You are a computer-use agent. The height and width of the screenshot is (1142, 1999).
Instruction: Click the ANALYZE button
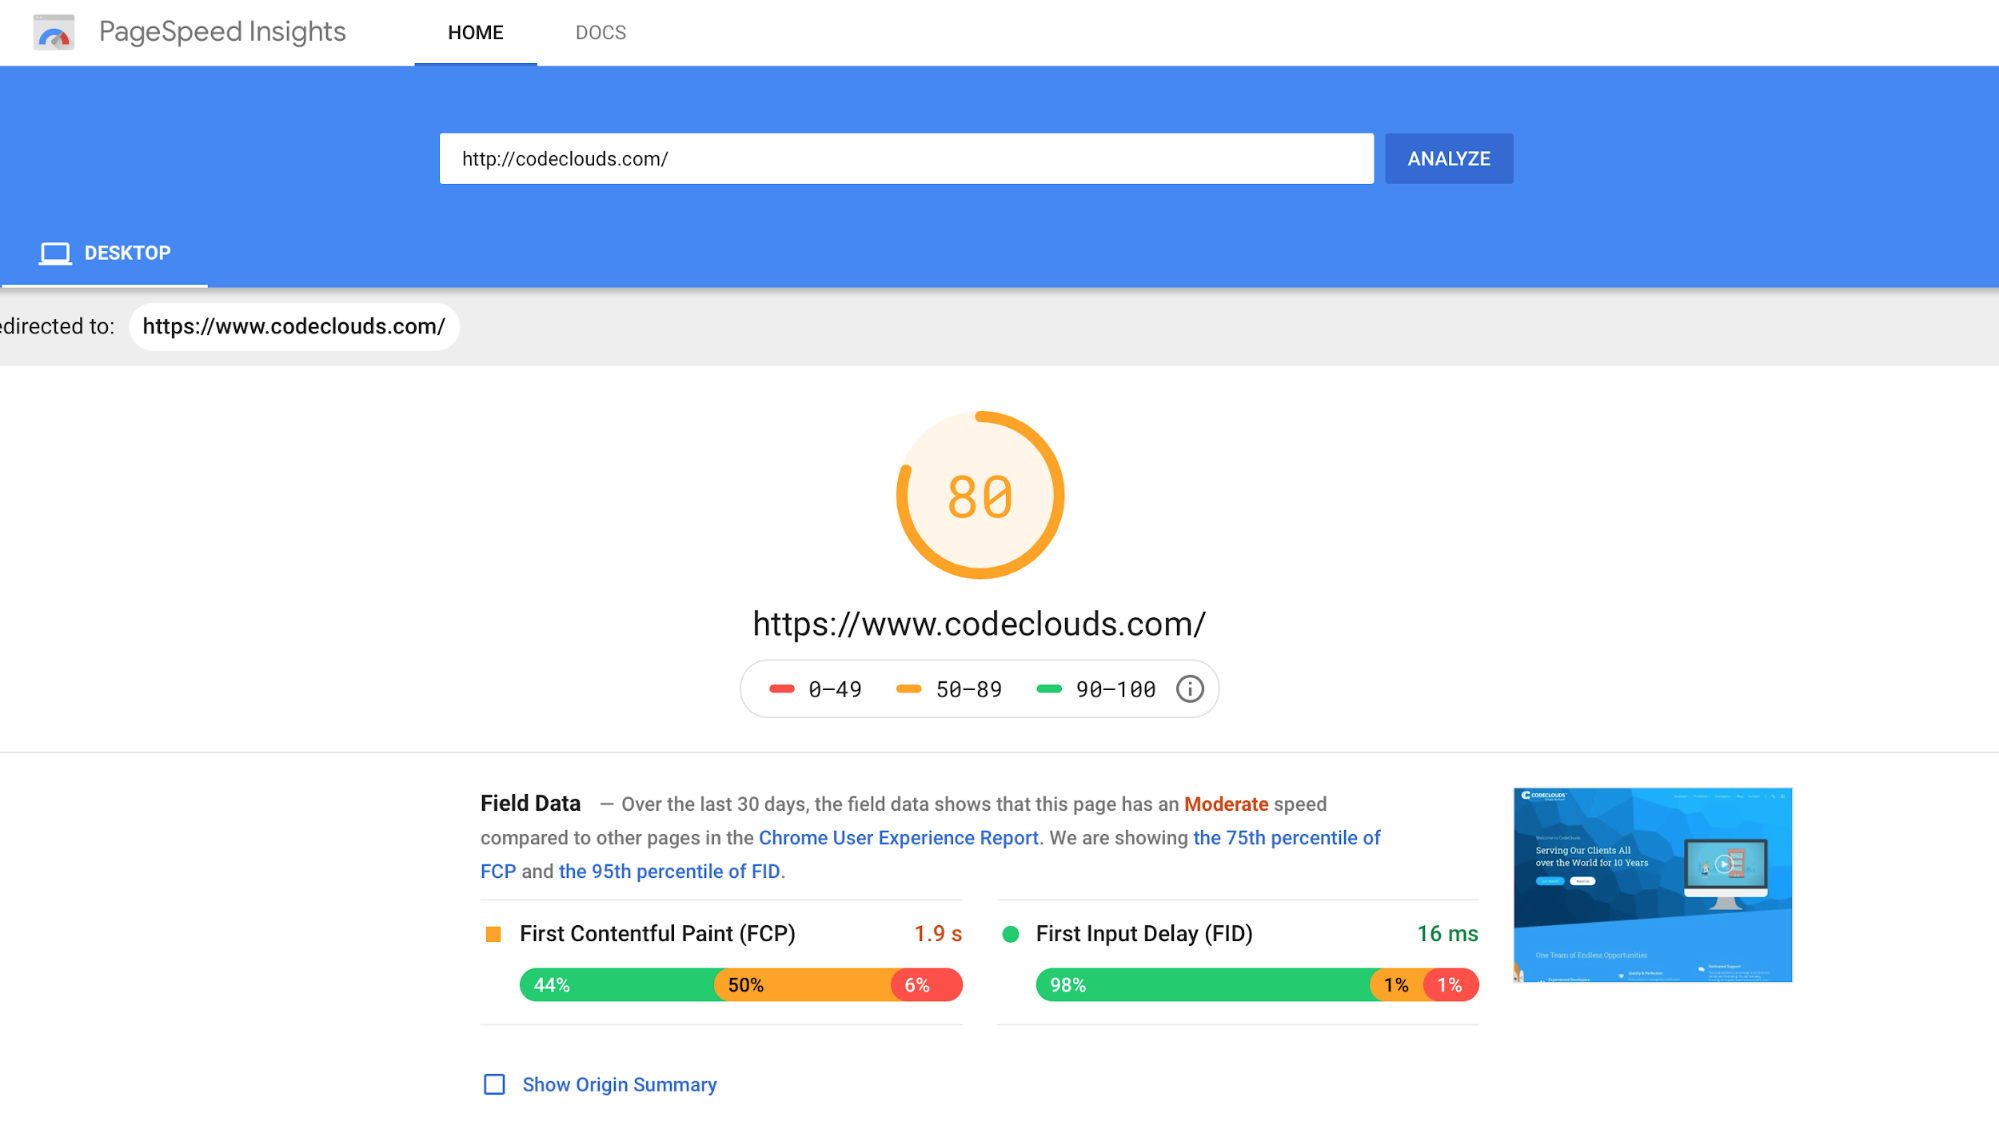click(x=1448, y=158)
